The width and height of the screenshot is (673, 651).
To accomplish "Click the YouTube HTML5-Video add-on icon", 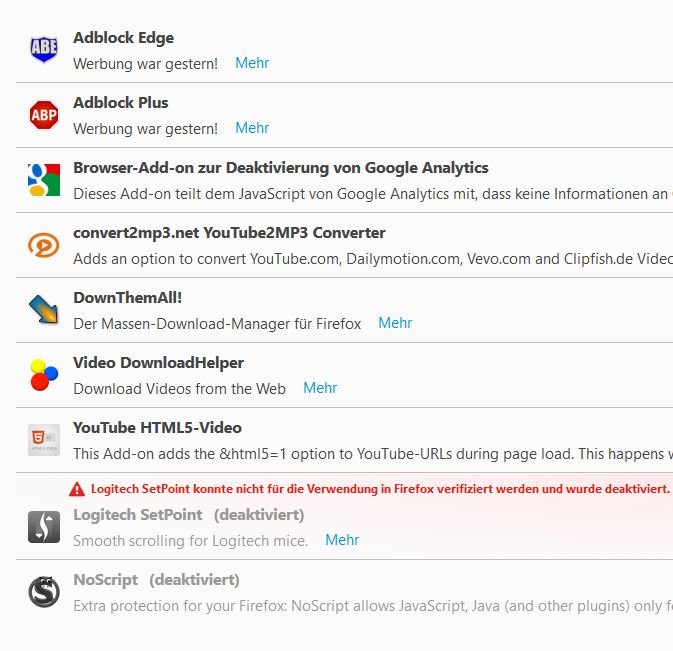I will (44, 440).
